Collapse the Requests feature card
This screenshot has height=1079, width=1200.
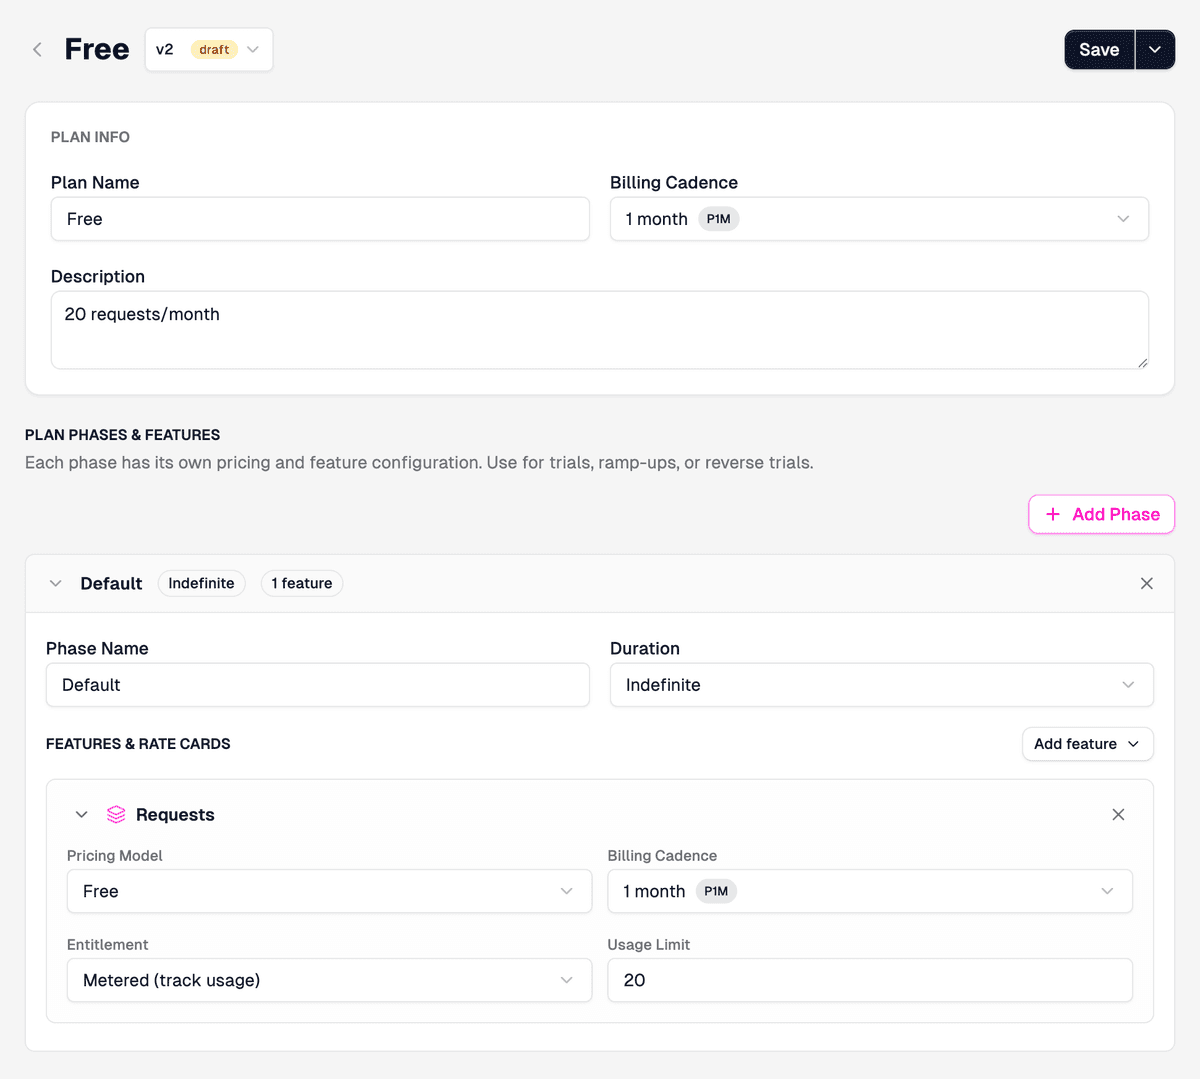click(x=81, y=814)
